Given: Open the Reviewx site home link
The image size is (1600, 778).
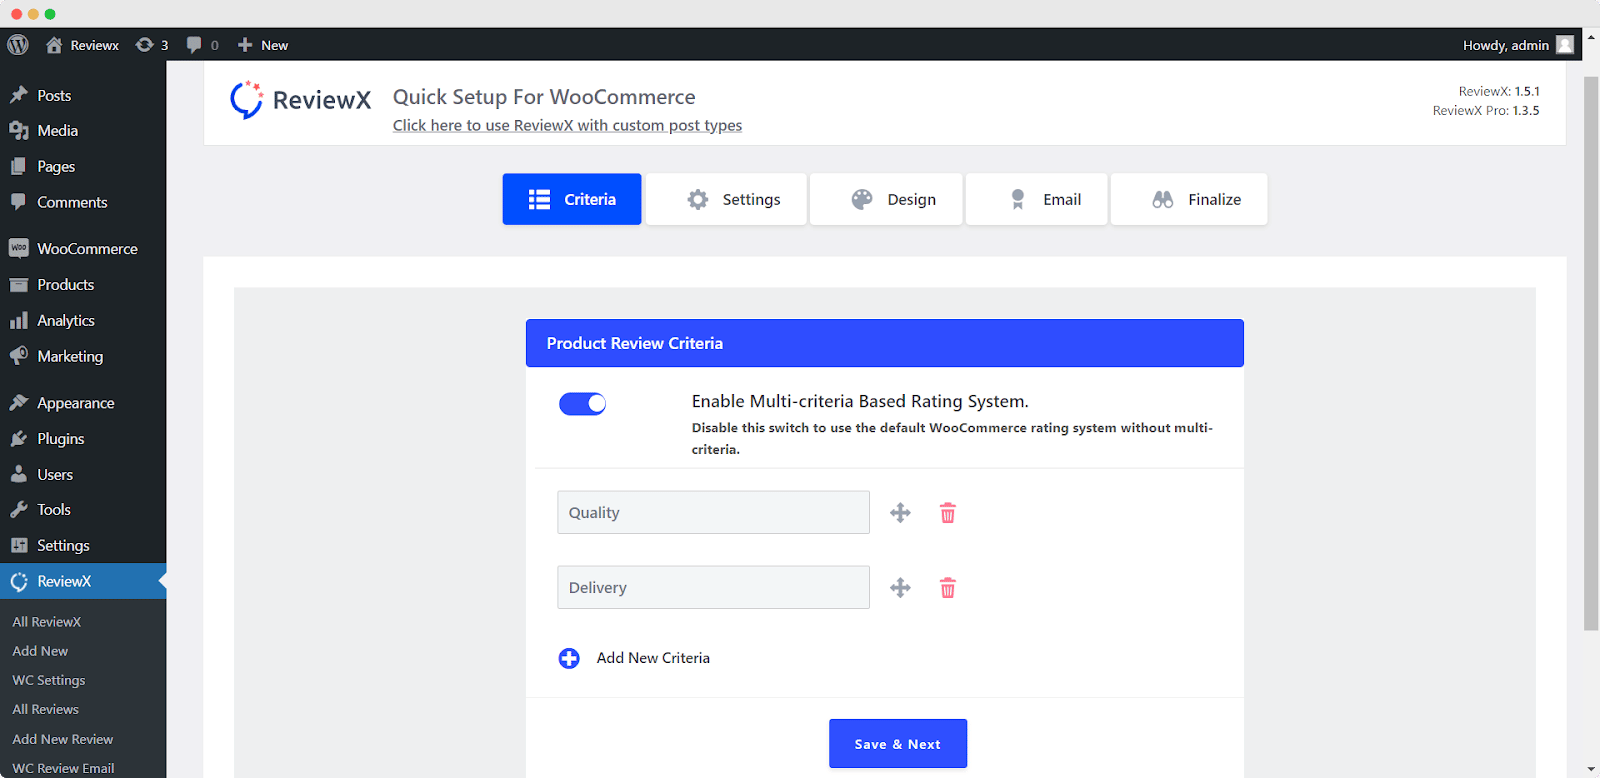Looking at the screenshot, I should [83, 45].
